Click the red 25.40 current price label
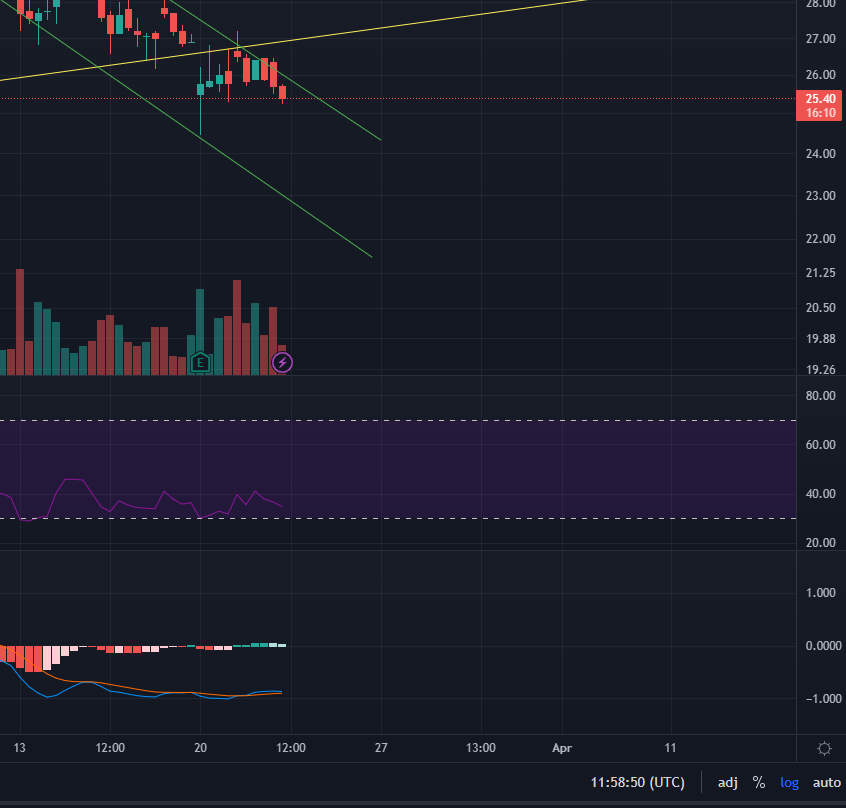Image resolution: width=846 pixels, height=808 pixels. [x=820, y=98]
